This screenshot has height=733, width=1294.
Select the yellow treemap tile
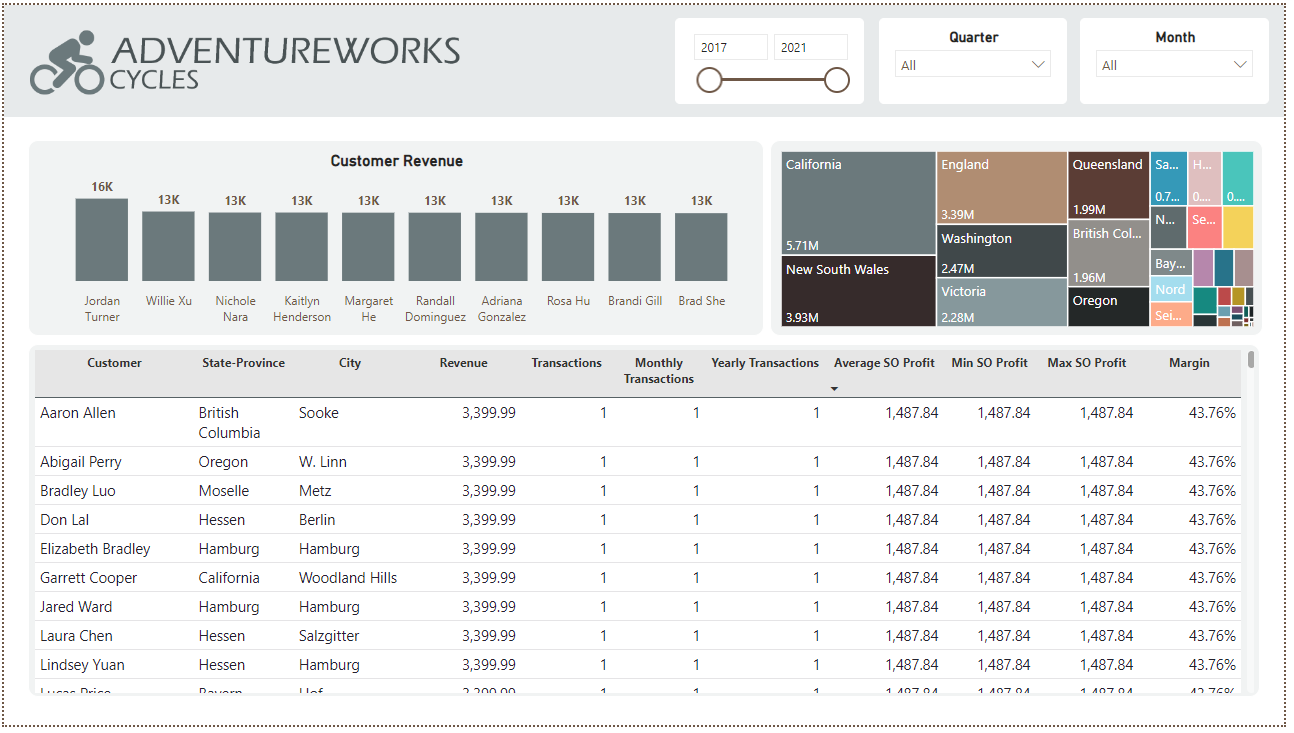pos(1237,228)
